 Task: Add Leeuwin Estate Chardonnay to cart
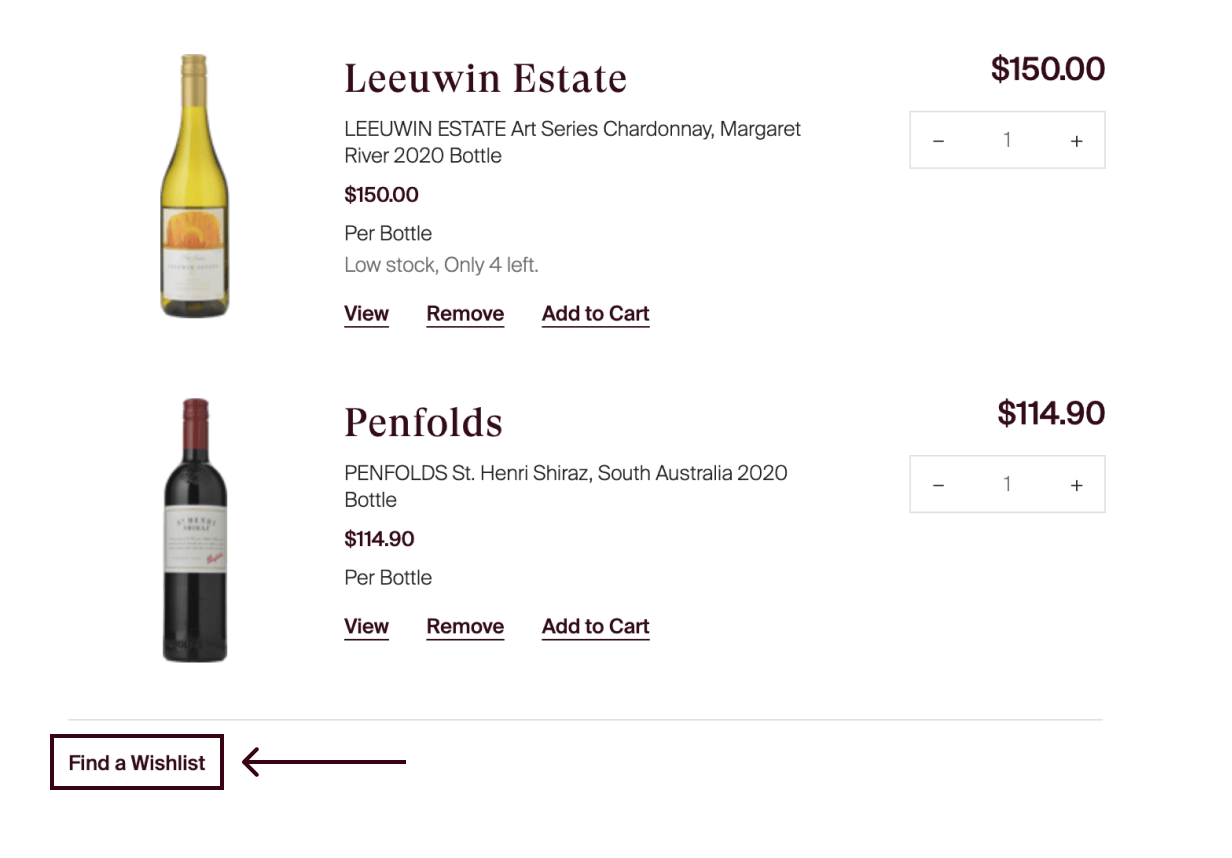pyautogui.click(x=596, y=314)
